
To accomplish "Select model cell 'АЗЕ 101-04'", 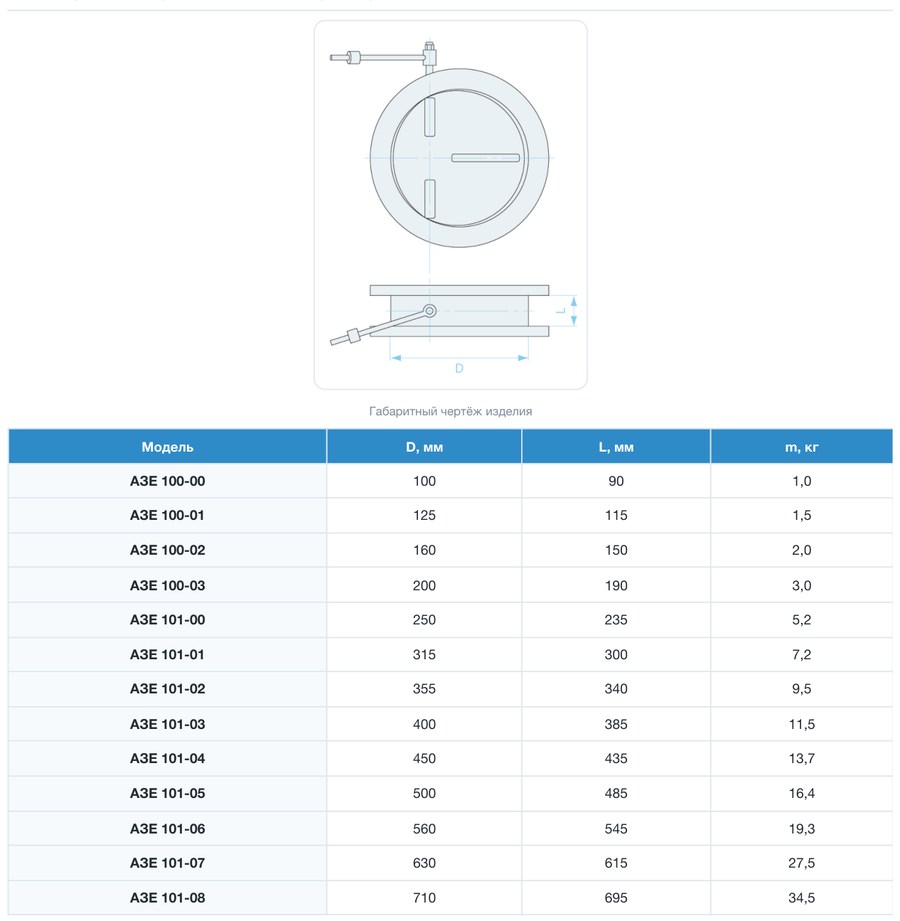I will [x=167, y=758].
